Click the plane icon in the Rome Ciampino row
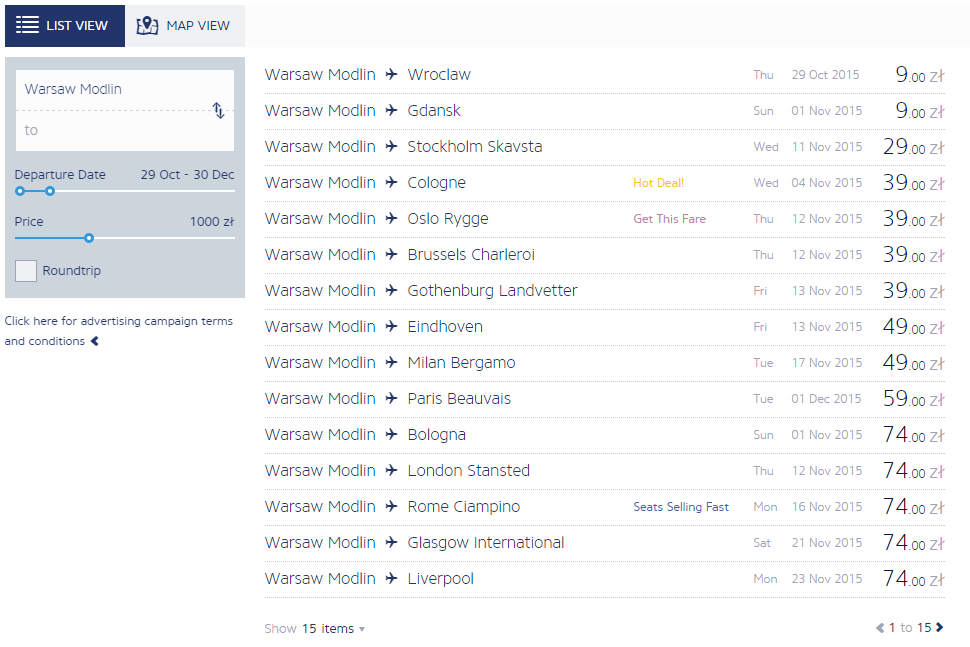970x647 pixels. click(391, 506)
